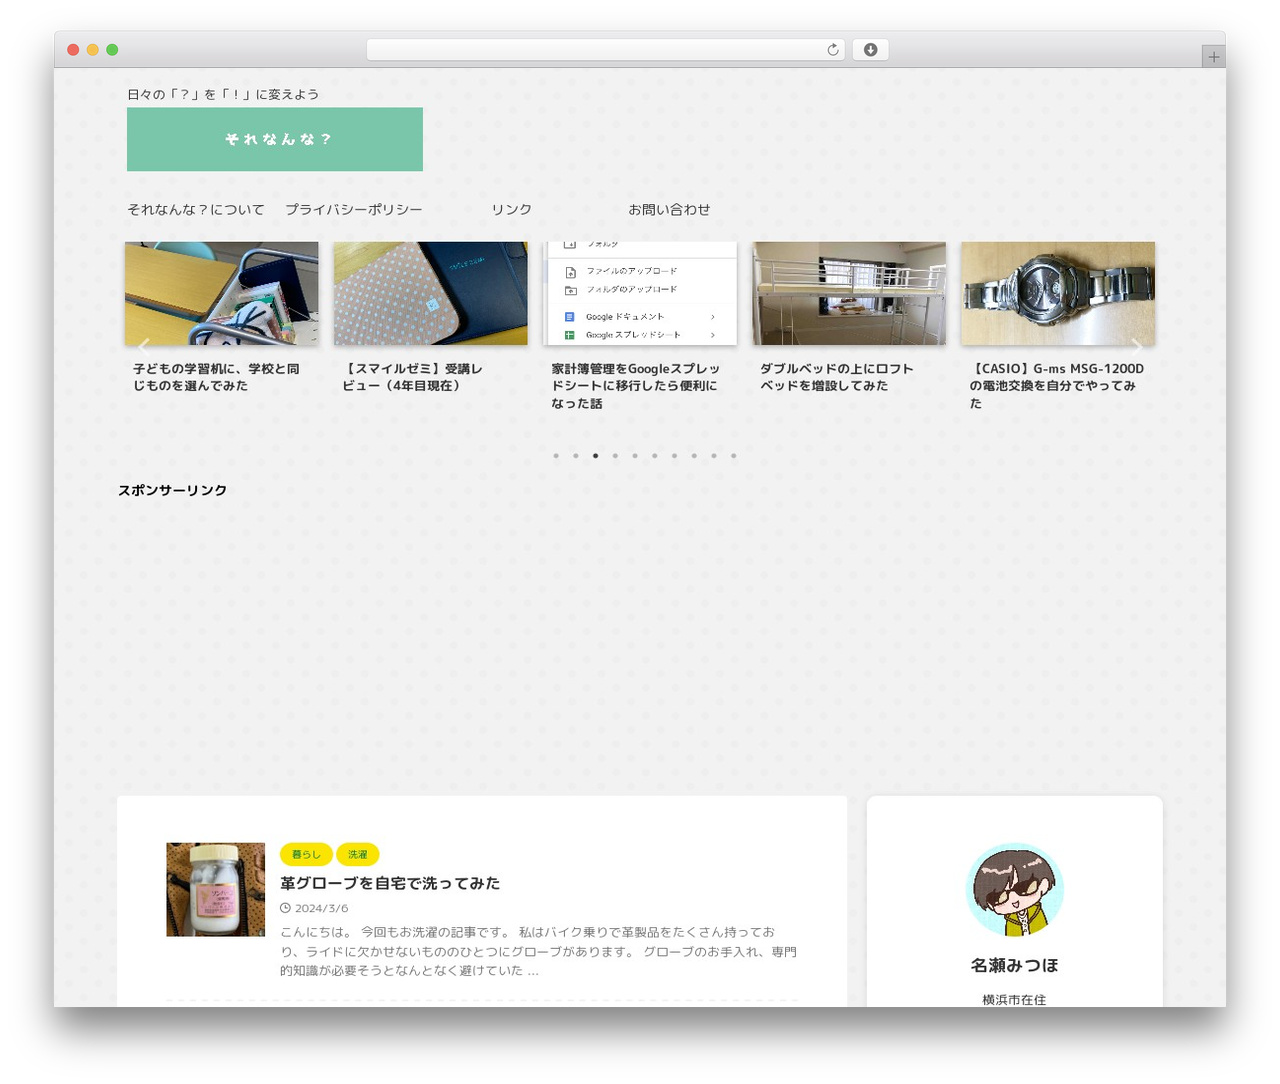Open the 家計簿管理をGoogleスプレッドシートに移行 title
1280x1084 pixels.
(x=635, y=386)
